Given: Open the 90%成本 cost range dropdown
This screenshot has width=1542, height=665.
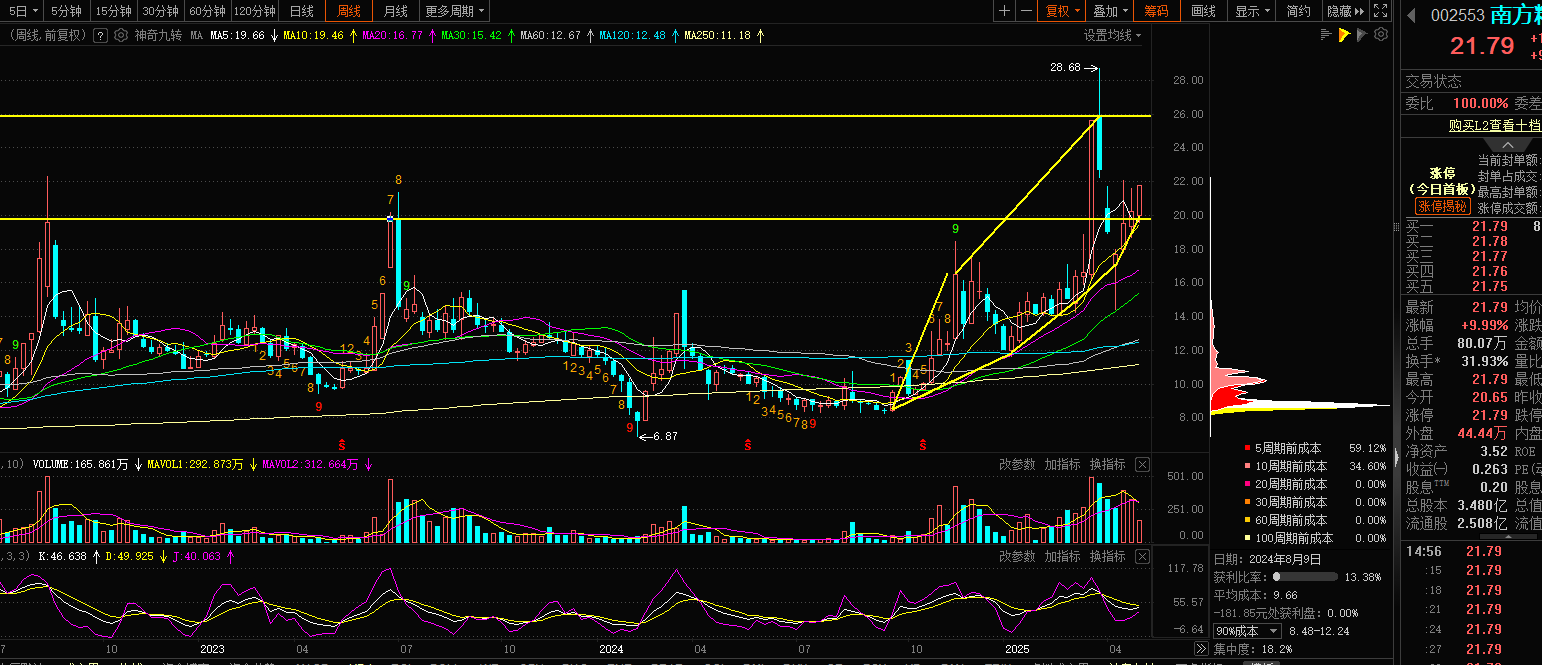Looking at the screenshot, I should tap(1246, 631).
